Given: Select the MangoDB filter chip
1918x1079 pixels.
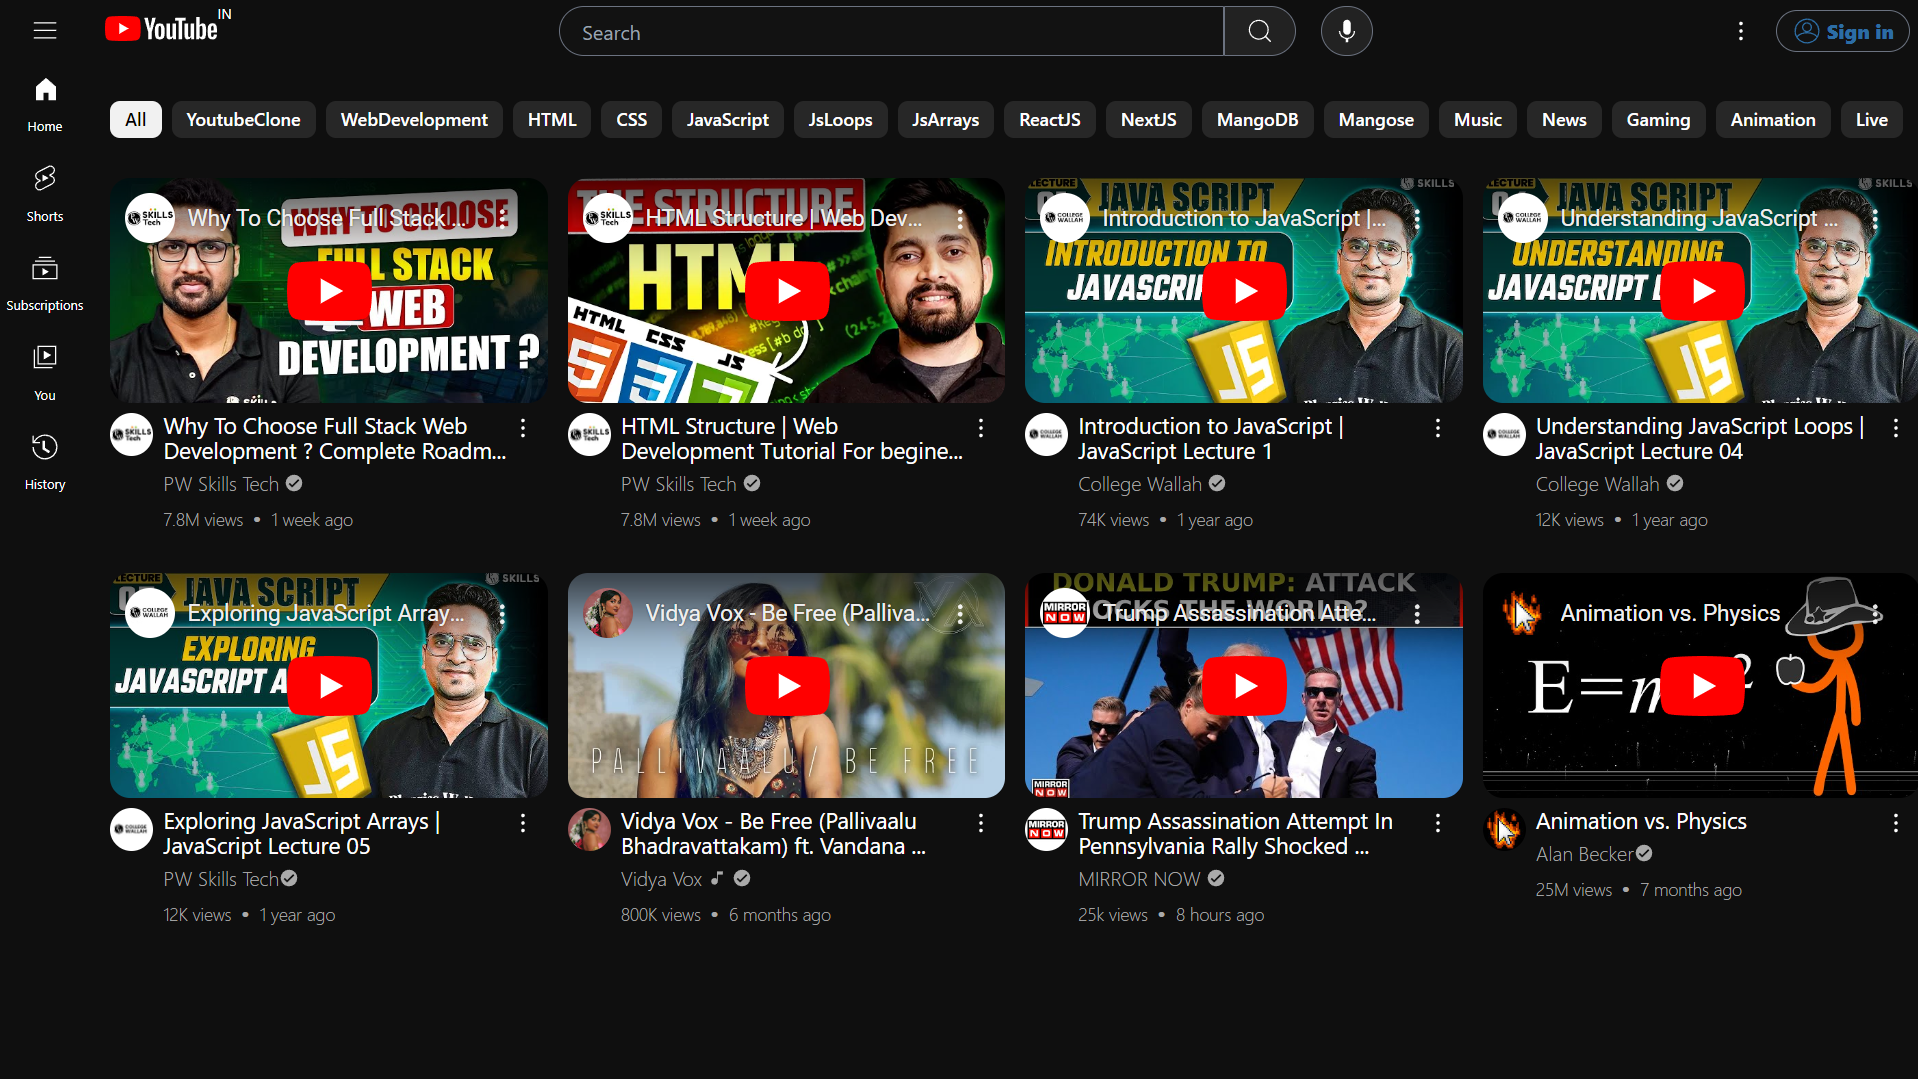Looking at the screenshot, I should (1257, 120).
